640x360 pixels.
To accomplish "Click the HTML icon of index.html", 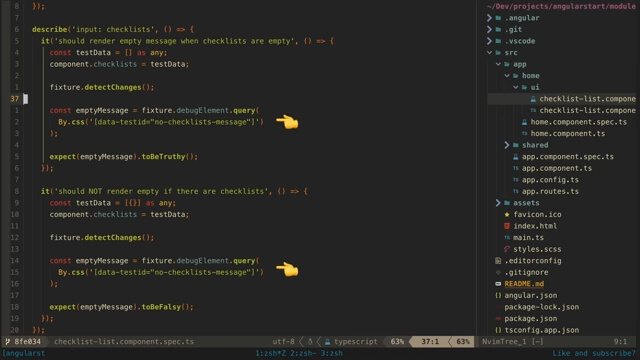I will coord(507,226).
